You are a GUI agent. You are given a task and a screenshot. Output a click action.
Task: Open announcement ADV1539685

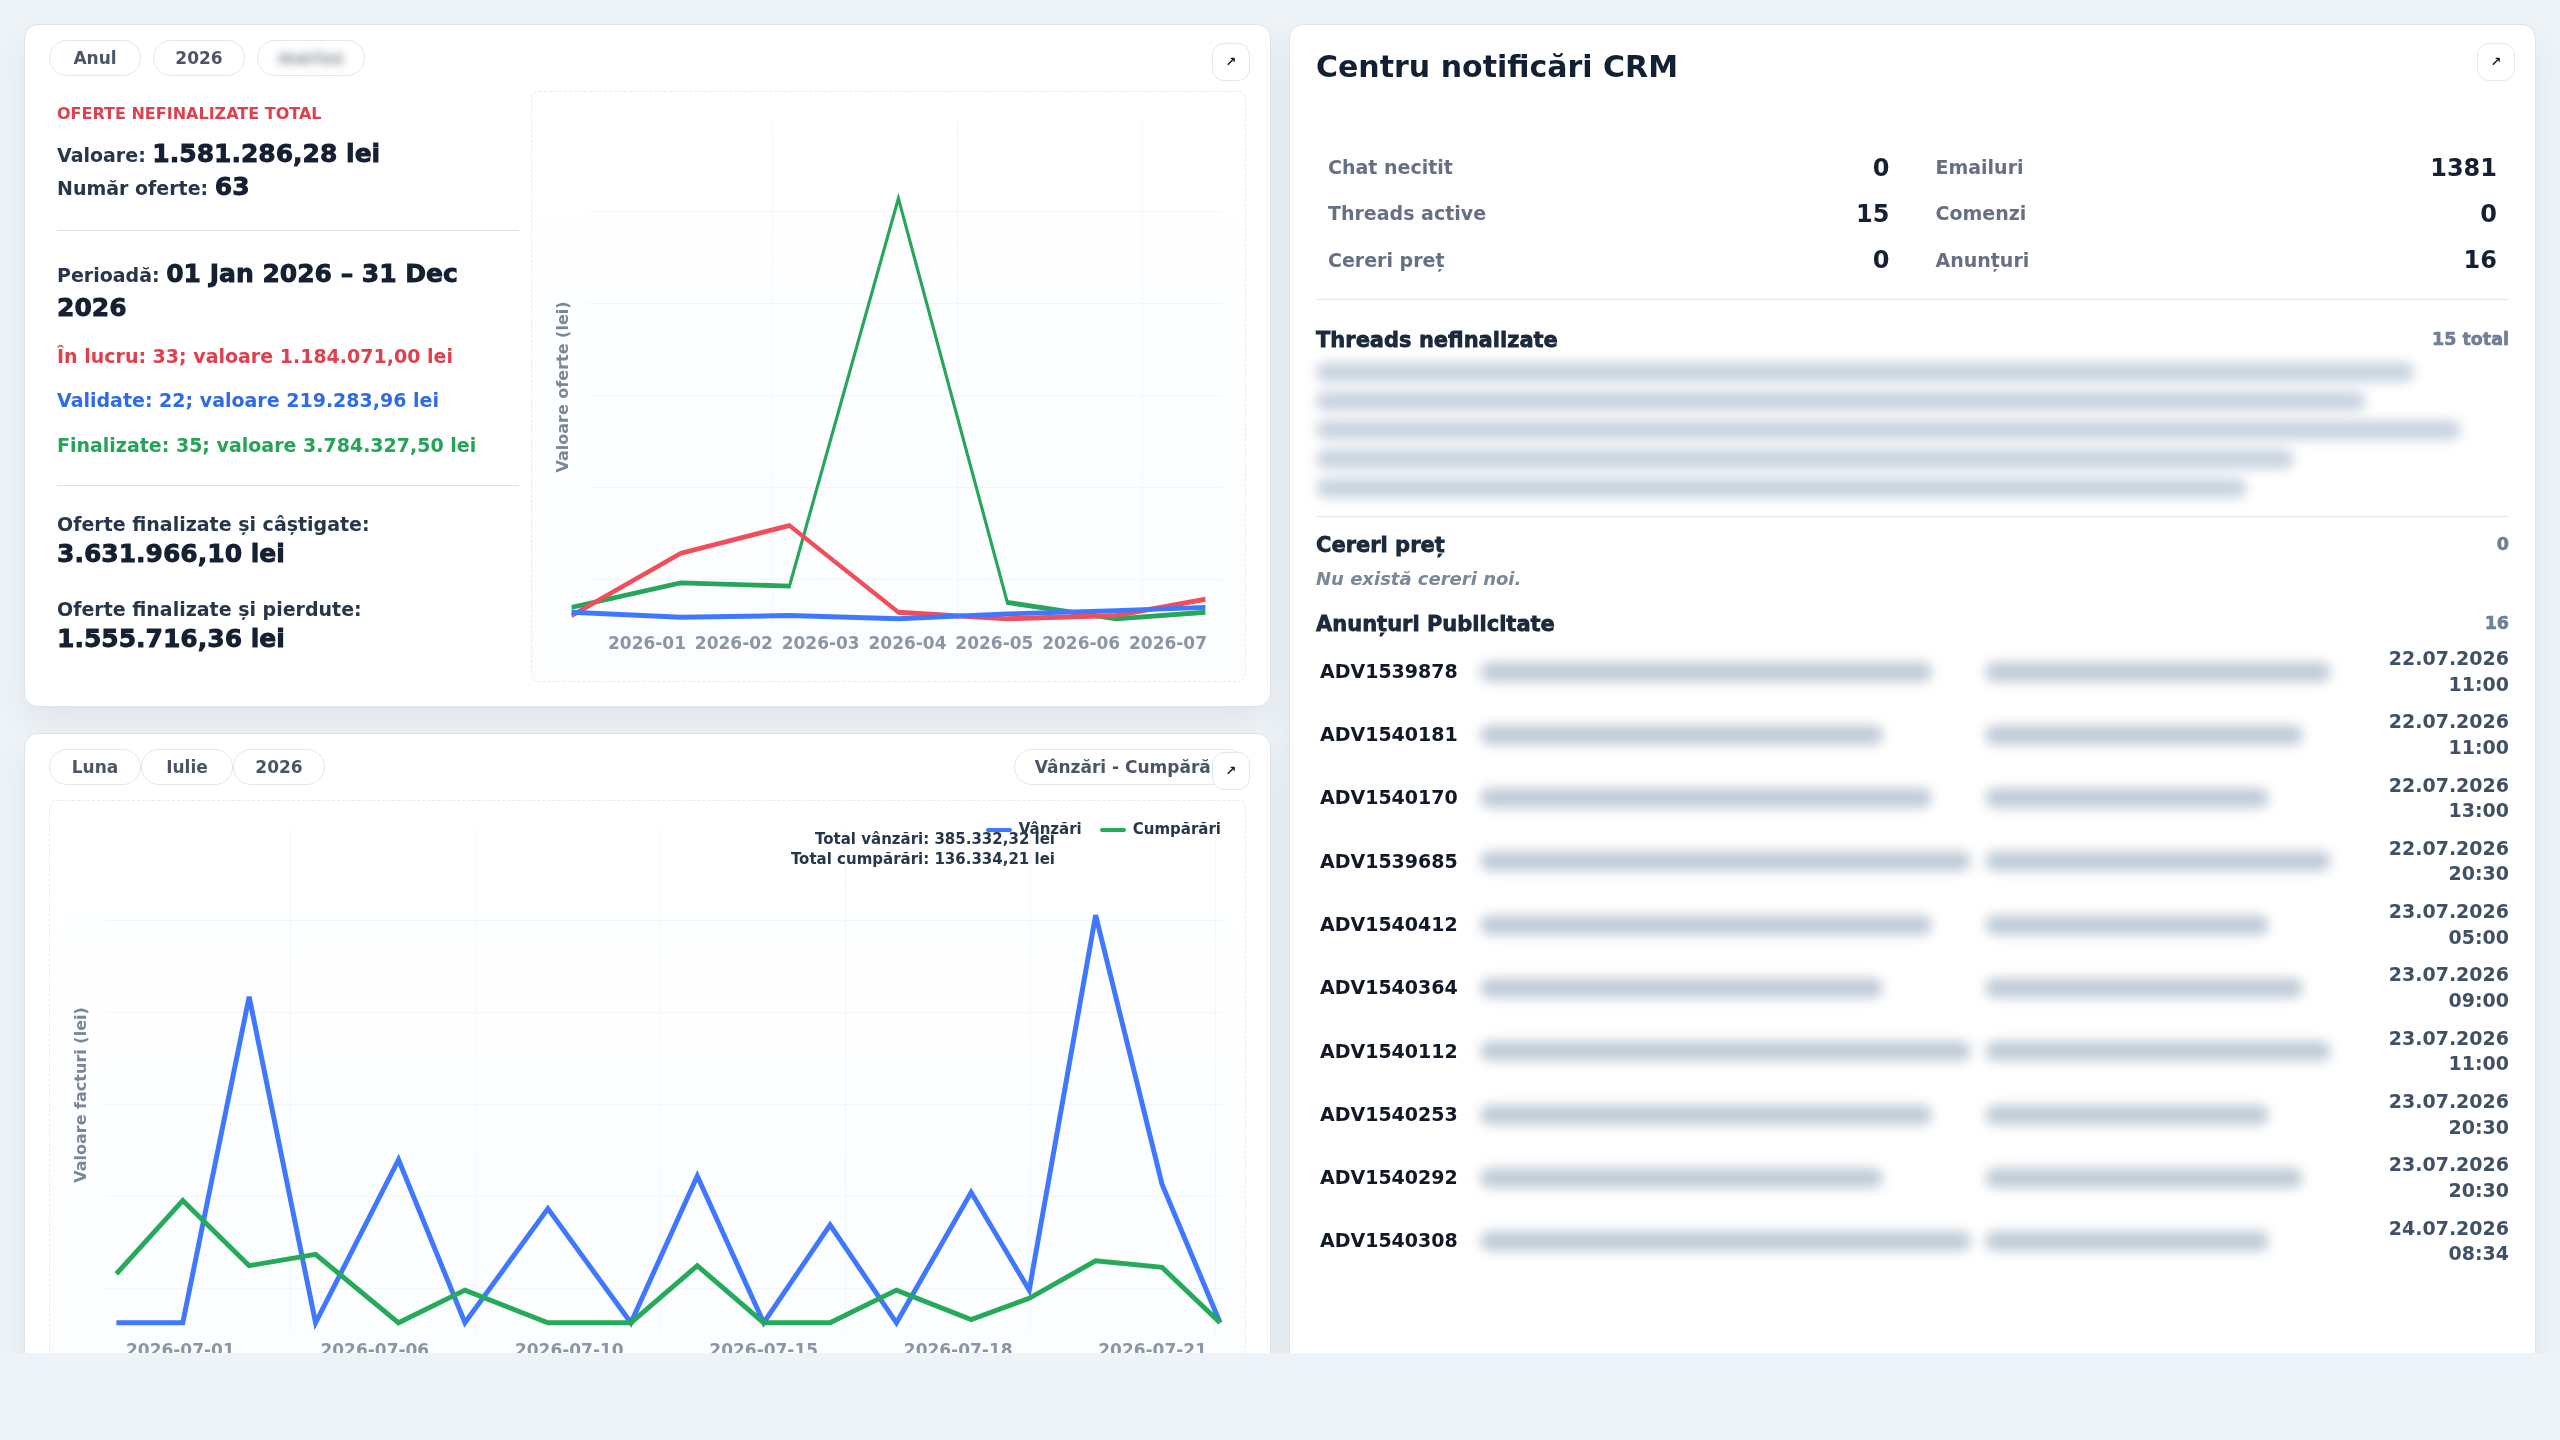click(1912, 861)
